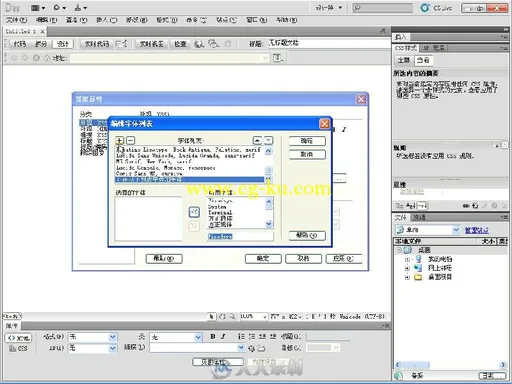The image size is (512, 384).
Task: Open Layout menu icon in application bar
Action: point(38,8)
